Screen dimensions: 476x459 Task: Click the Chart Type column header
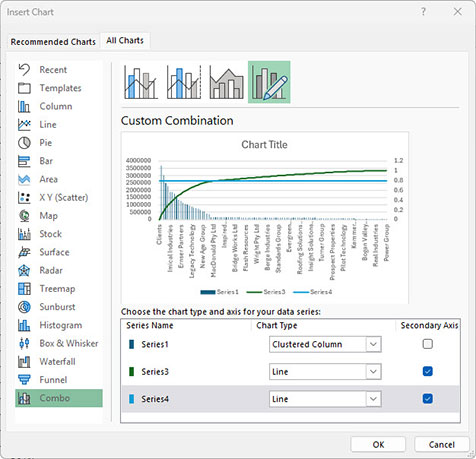tap(277, 325)
